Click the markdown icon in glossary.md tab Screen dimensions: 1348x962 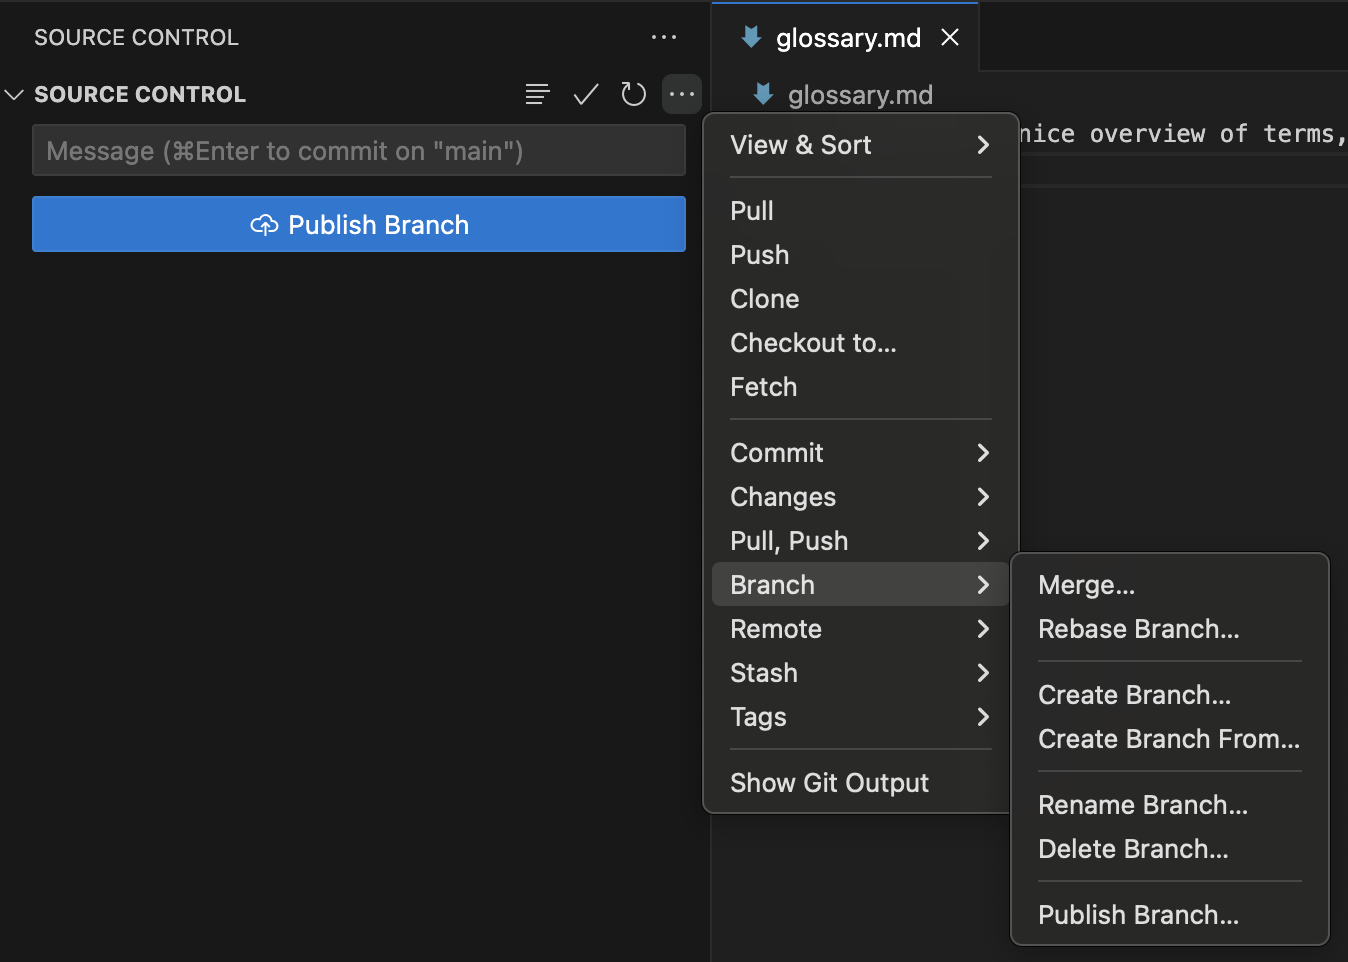[x=751, y=37]
